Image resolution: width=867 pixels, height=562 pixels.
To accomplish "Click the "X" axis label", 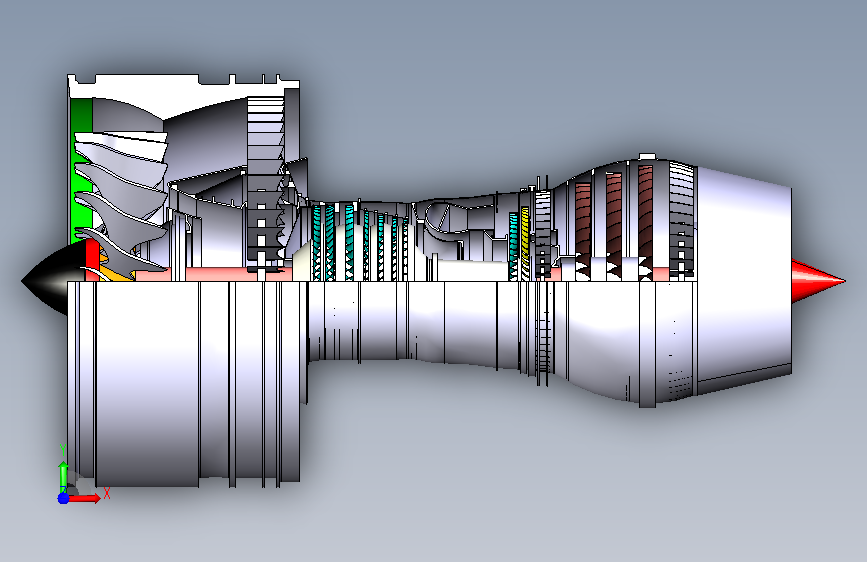I will point(107,493).
